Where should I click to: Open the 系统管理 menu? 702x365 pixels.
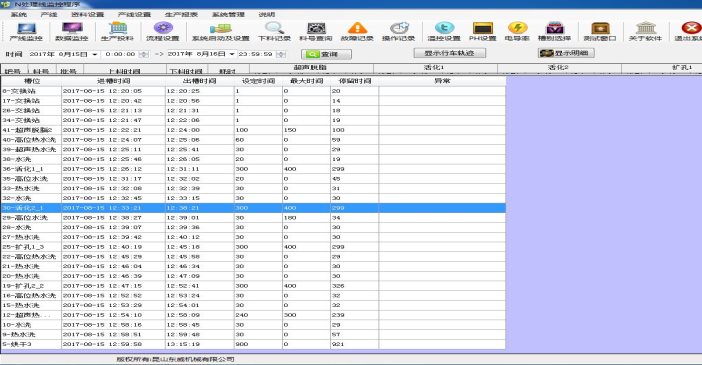[228, 15]
